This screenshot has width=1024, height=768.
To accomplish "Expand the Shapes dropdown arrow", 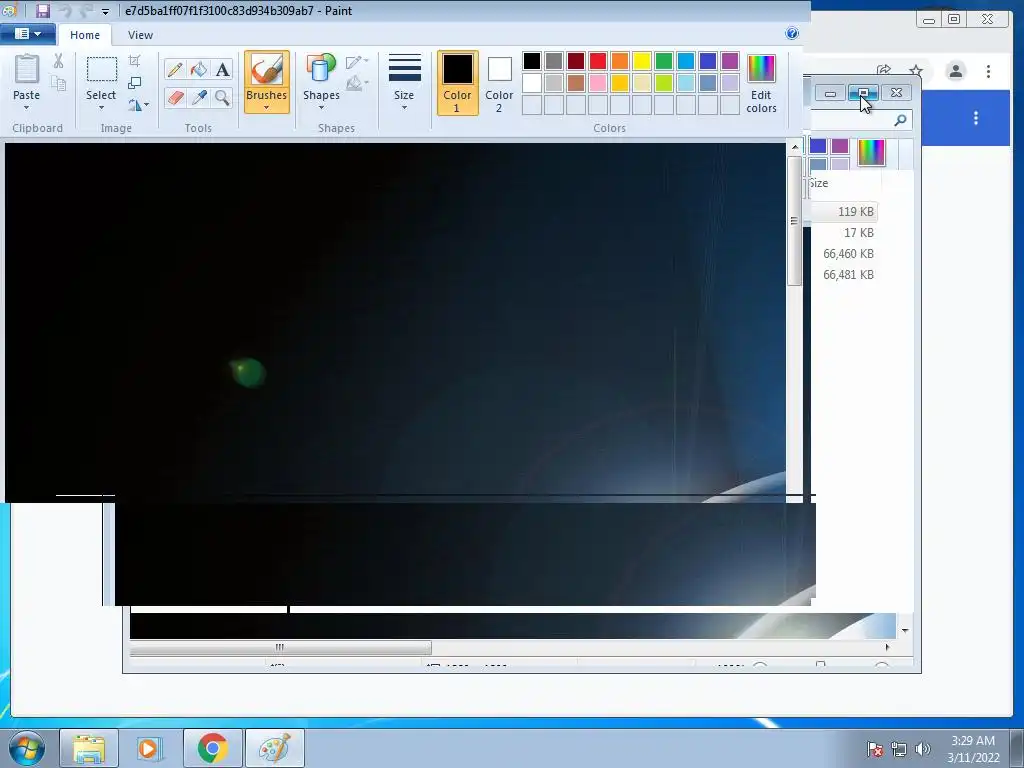I will 321,108.
